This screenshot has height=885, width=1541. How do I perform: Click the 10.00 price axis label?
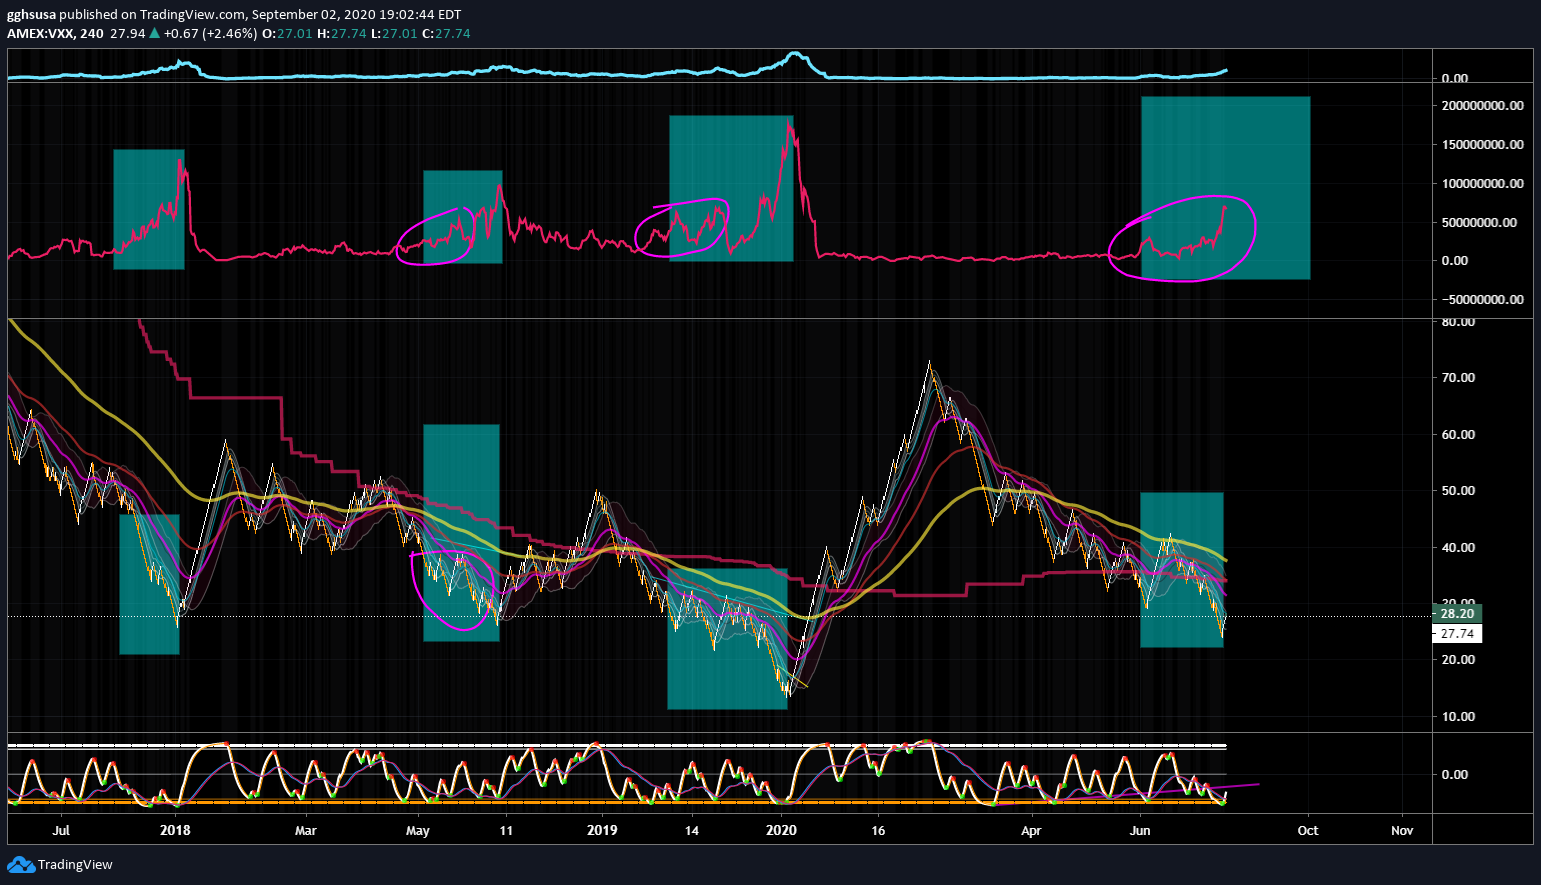pos(1457,717)
